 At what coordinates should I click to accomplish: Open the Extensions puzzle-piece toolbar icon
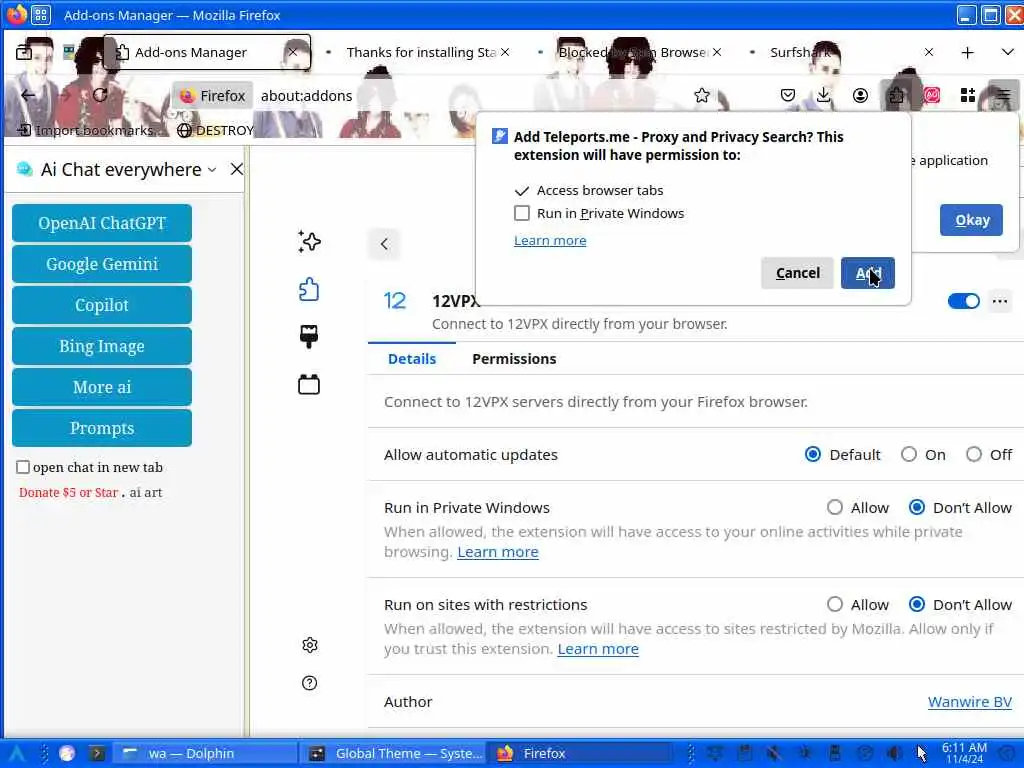tap(897, 95)
